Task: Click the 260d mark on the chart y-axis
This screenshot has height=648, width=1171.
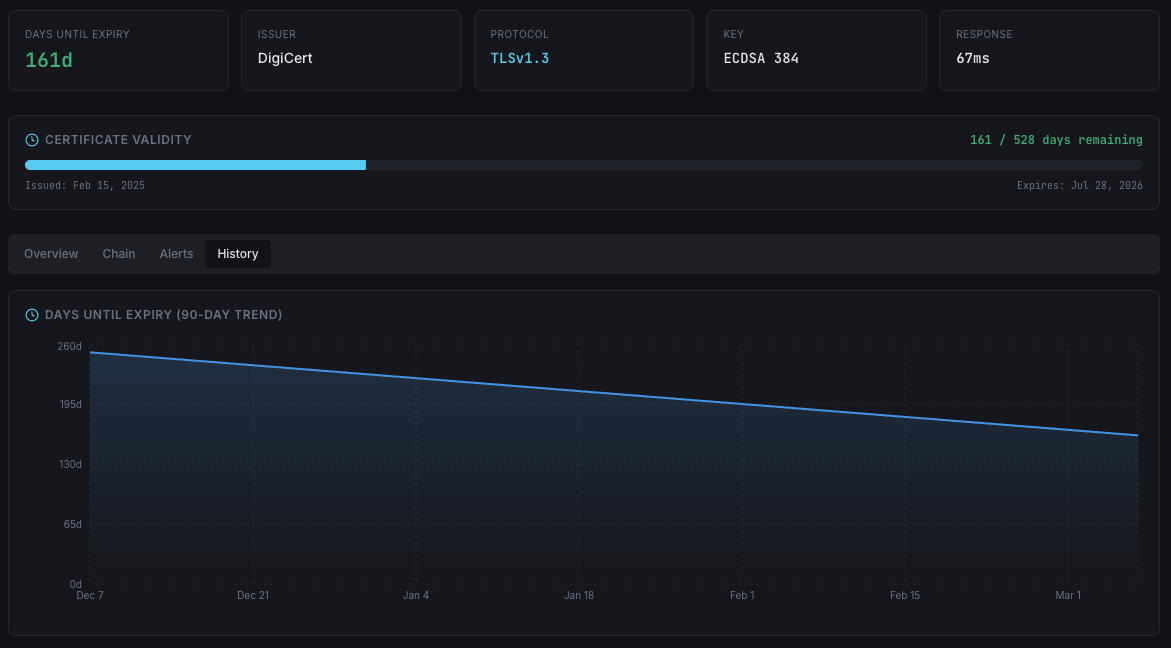Action: tap(70, 346)
